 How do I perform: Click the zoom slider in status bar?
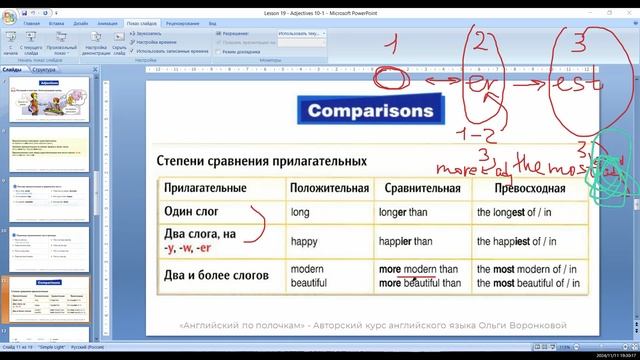coord(601,347)
